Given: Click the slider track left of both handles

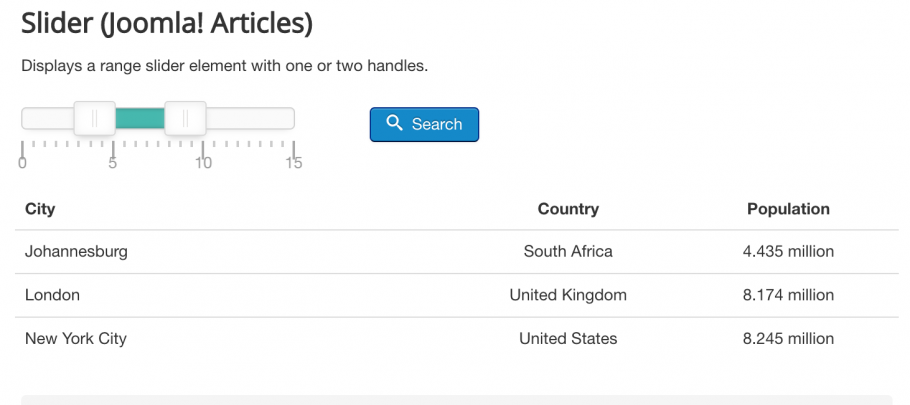Looking at the screenshot, I should [x=48, y=118].
